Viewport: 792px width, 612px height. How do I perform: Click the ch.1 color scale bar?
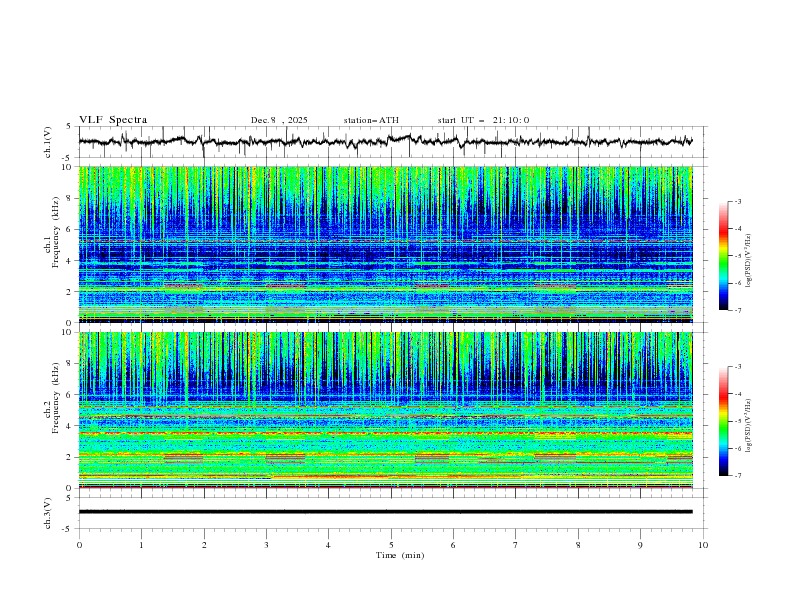coord(723,256)
